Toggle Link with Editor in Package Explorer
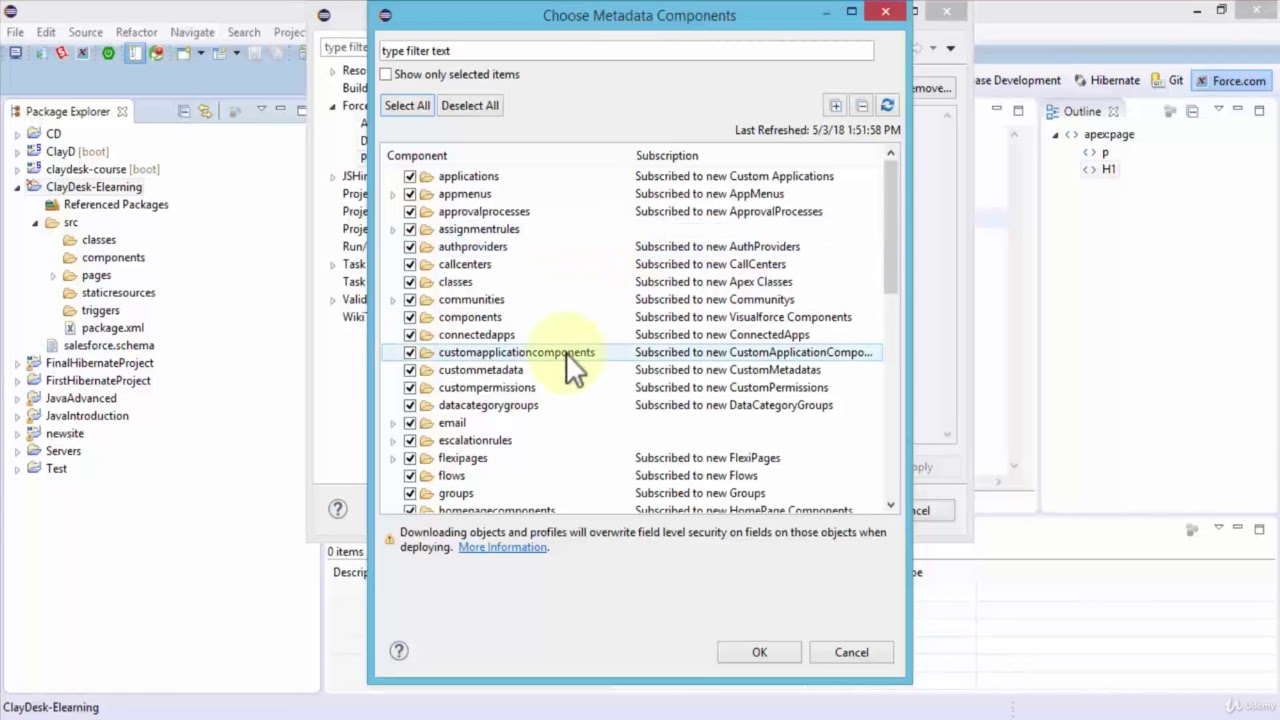The height and width of the screenshot is (720, 1280). coord(205,111)
